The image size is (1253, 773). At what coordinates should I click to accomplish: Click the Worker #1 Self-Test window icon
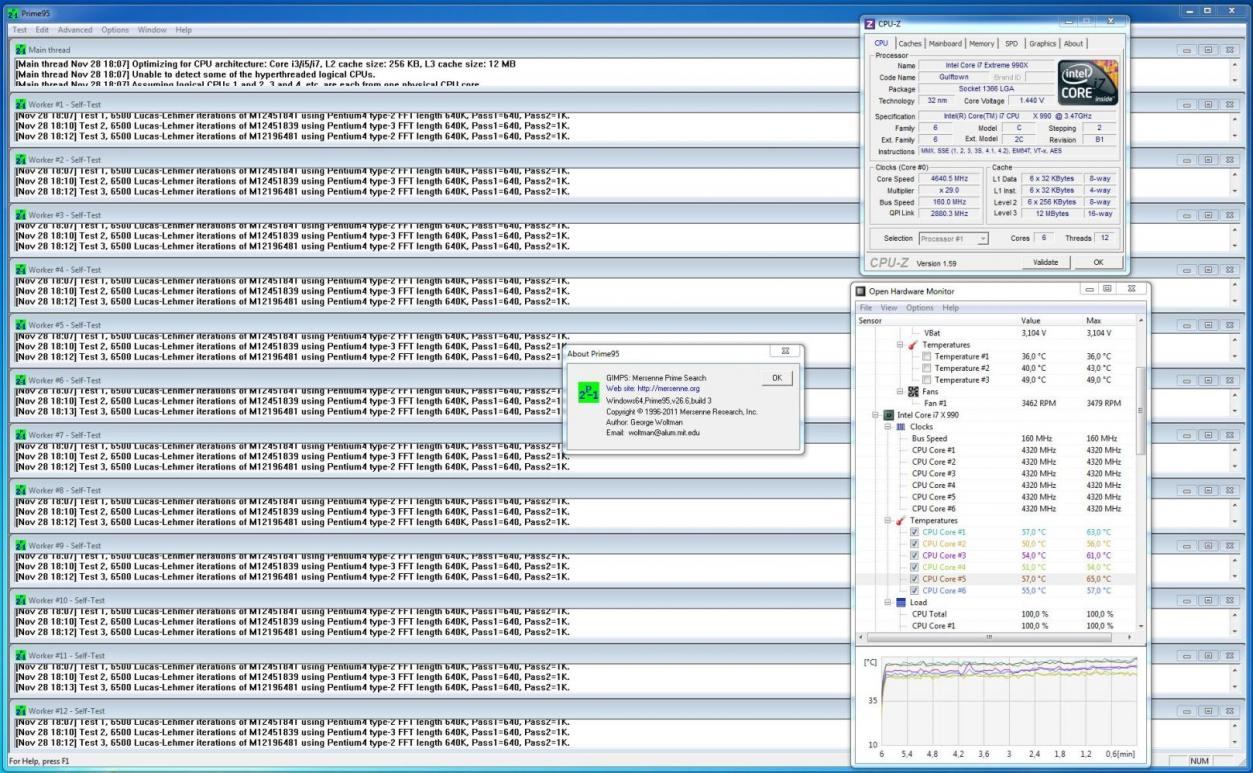pyautogui.click(x=21, y=104)
